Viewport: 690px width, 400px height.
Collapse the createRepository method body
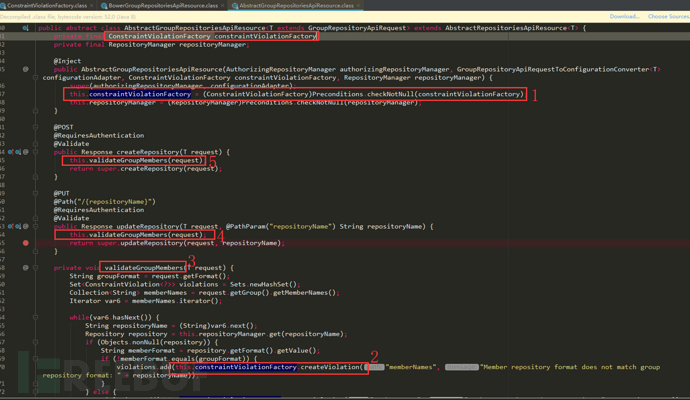click(35, 152)
